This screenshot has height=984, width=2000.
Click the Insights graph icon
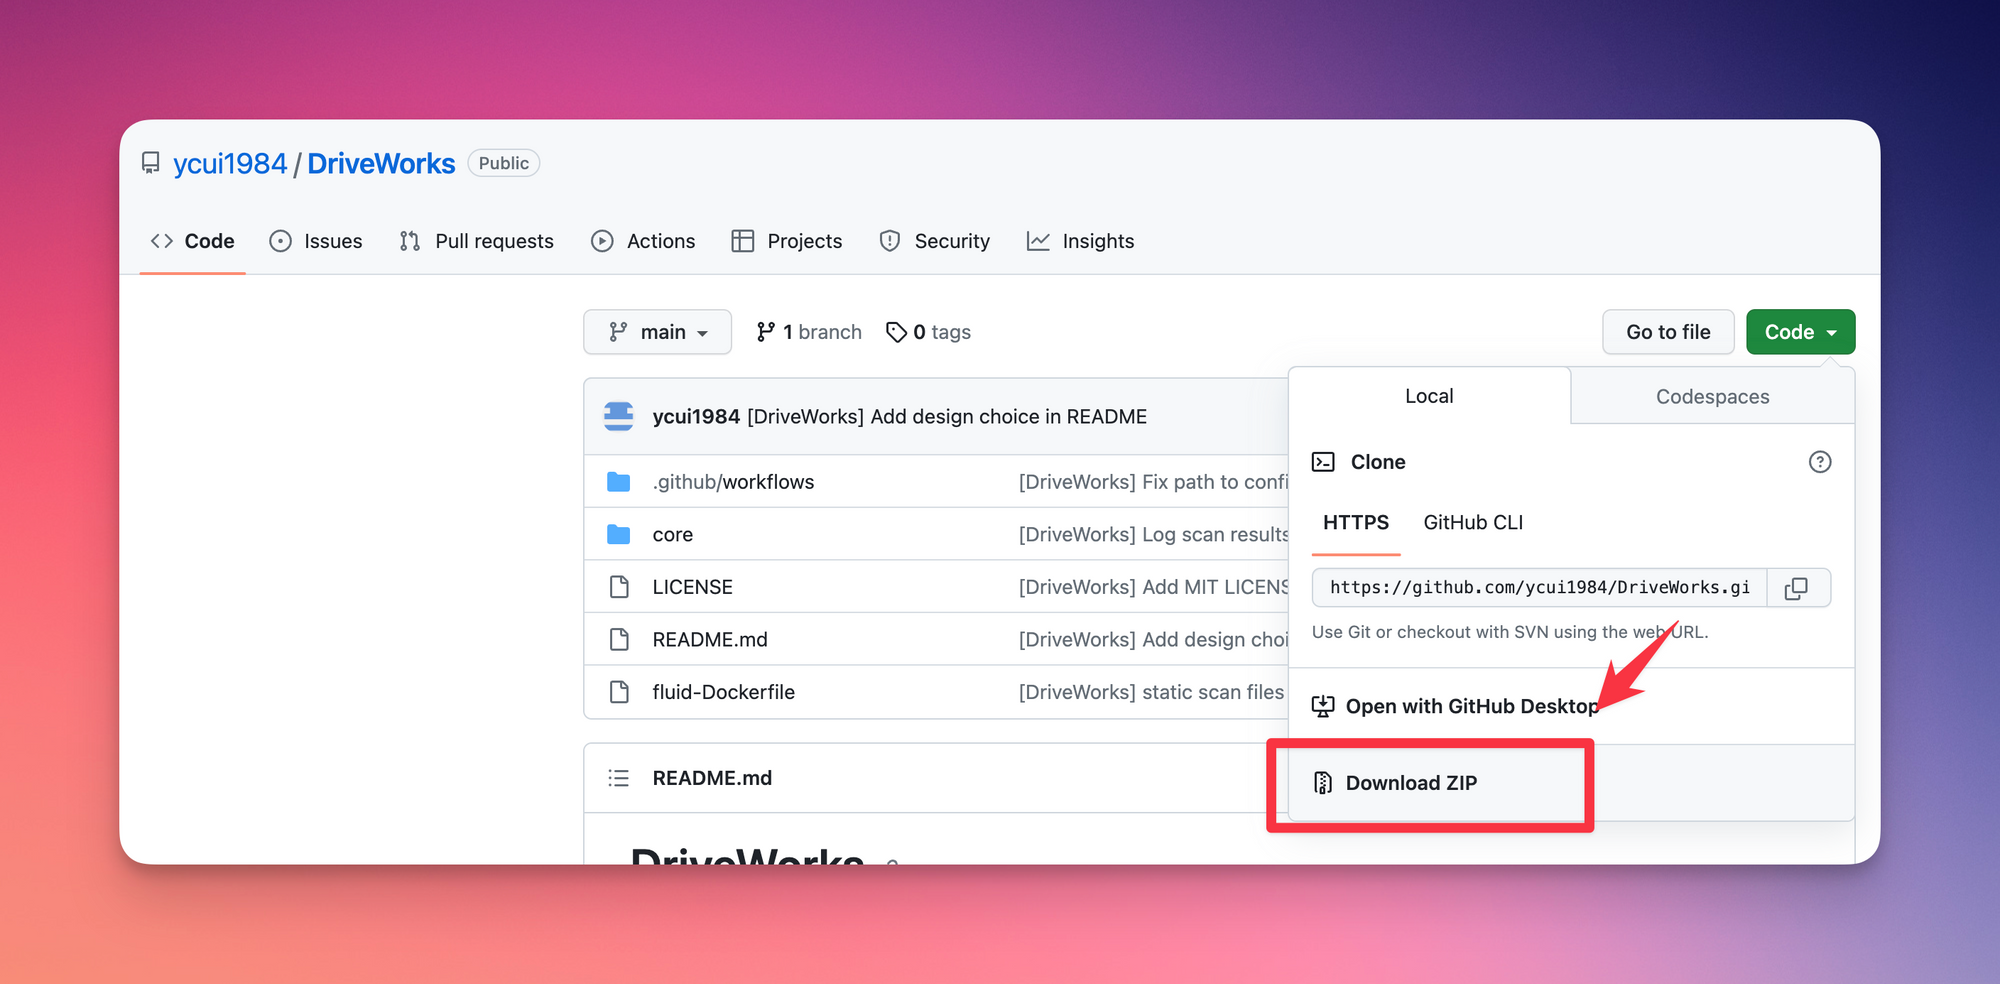(1038, 241)
